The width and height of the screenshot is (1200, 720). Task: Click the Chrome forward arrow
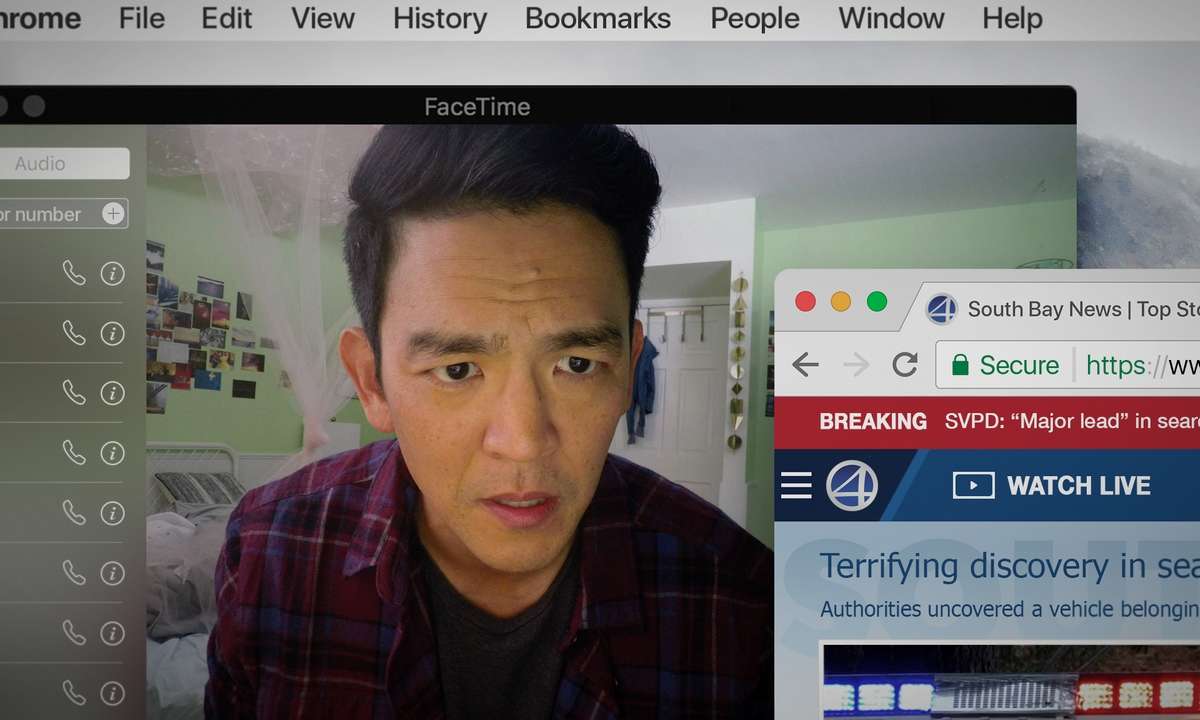click(856, 365)
